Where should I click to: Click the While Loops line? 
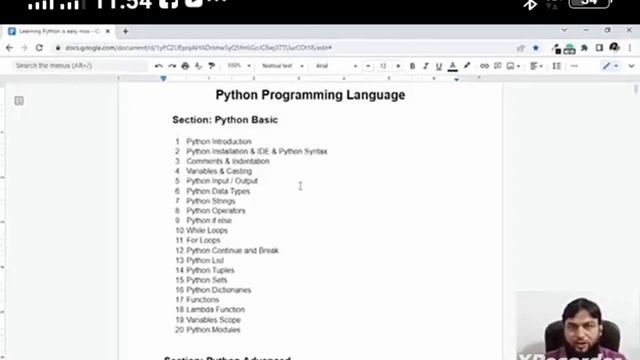(207, 230)
